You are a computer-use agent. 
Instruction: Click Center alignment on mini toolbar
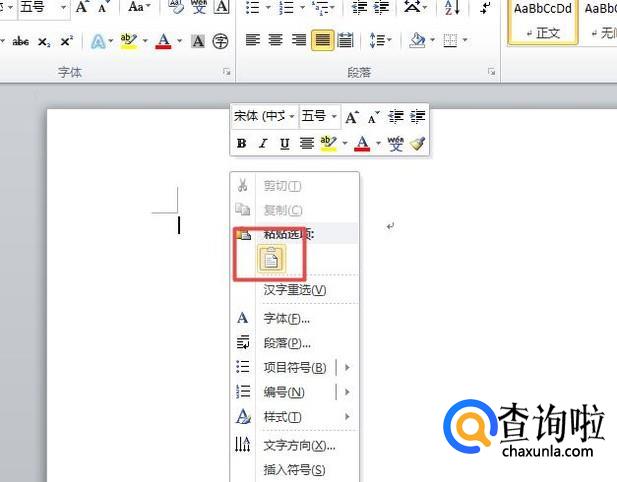pyautogui.click(x=307, y=143)
